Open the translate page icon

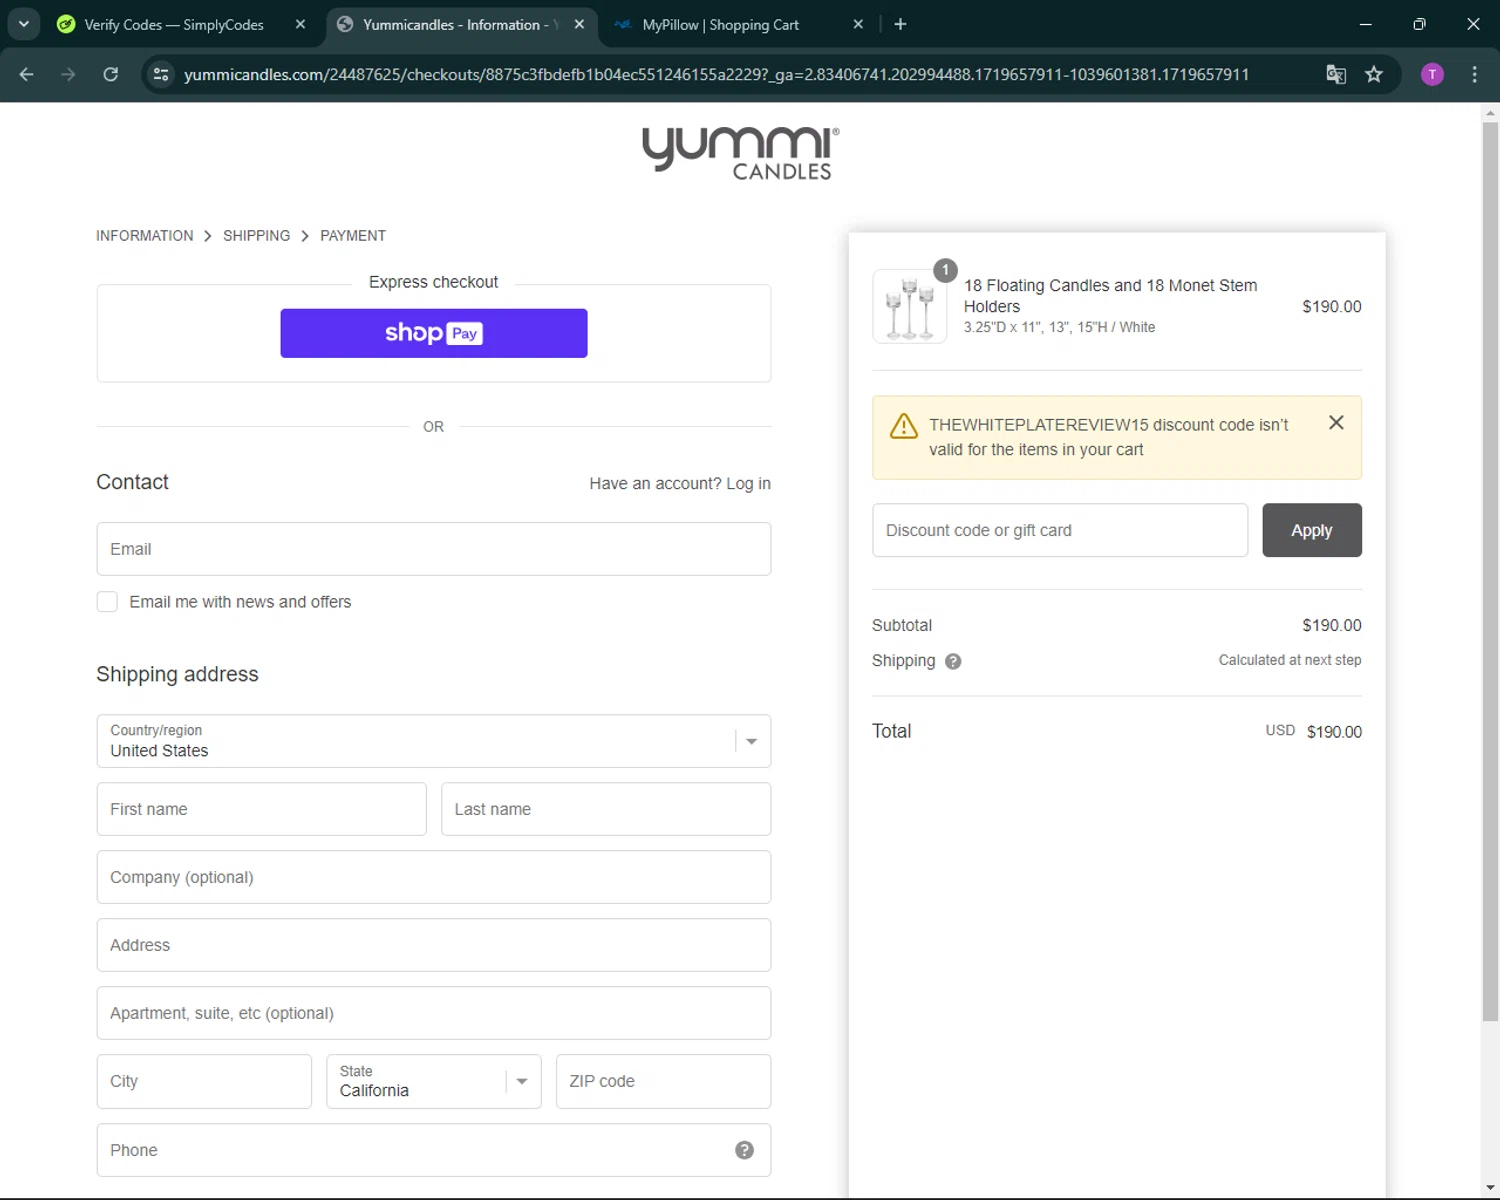[1336, 74]
